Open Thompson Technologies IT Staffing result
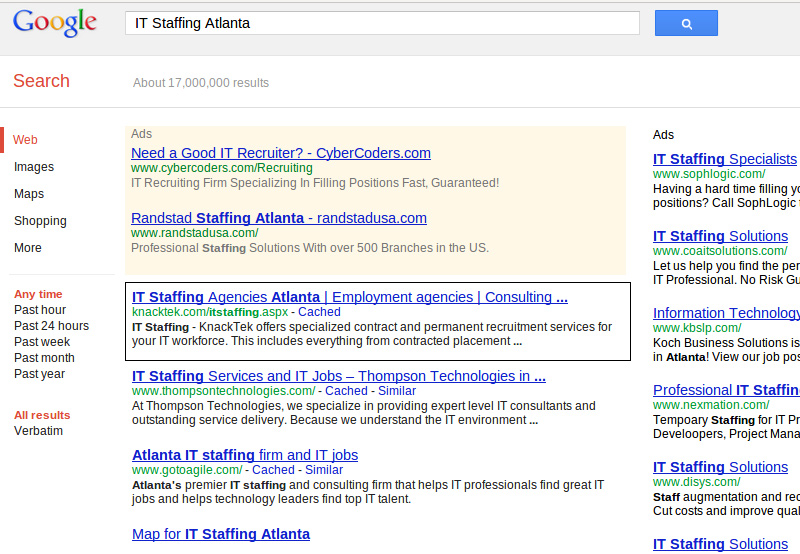The height and width of the screenshot is (554, 800). coord(339,376)
